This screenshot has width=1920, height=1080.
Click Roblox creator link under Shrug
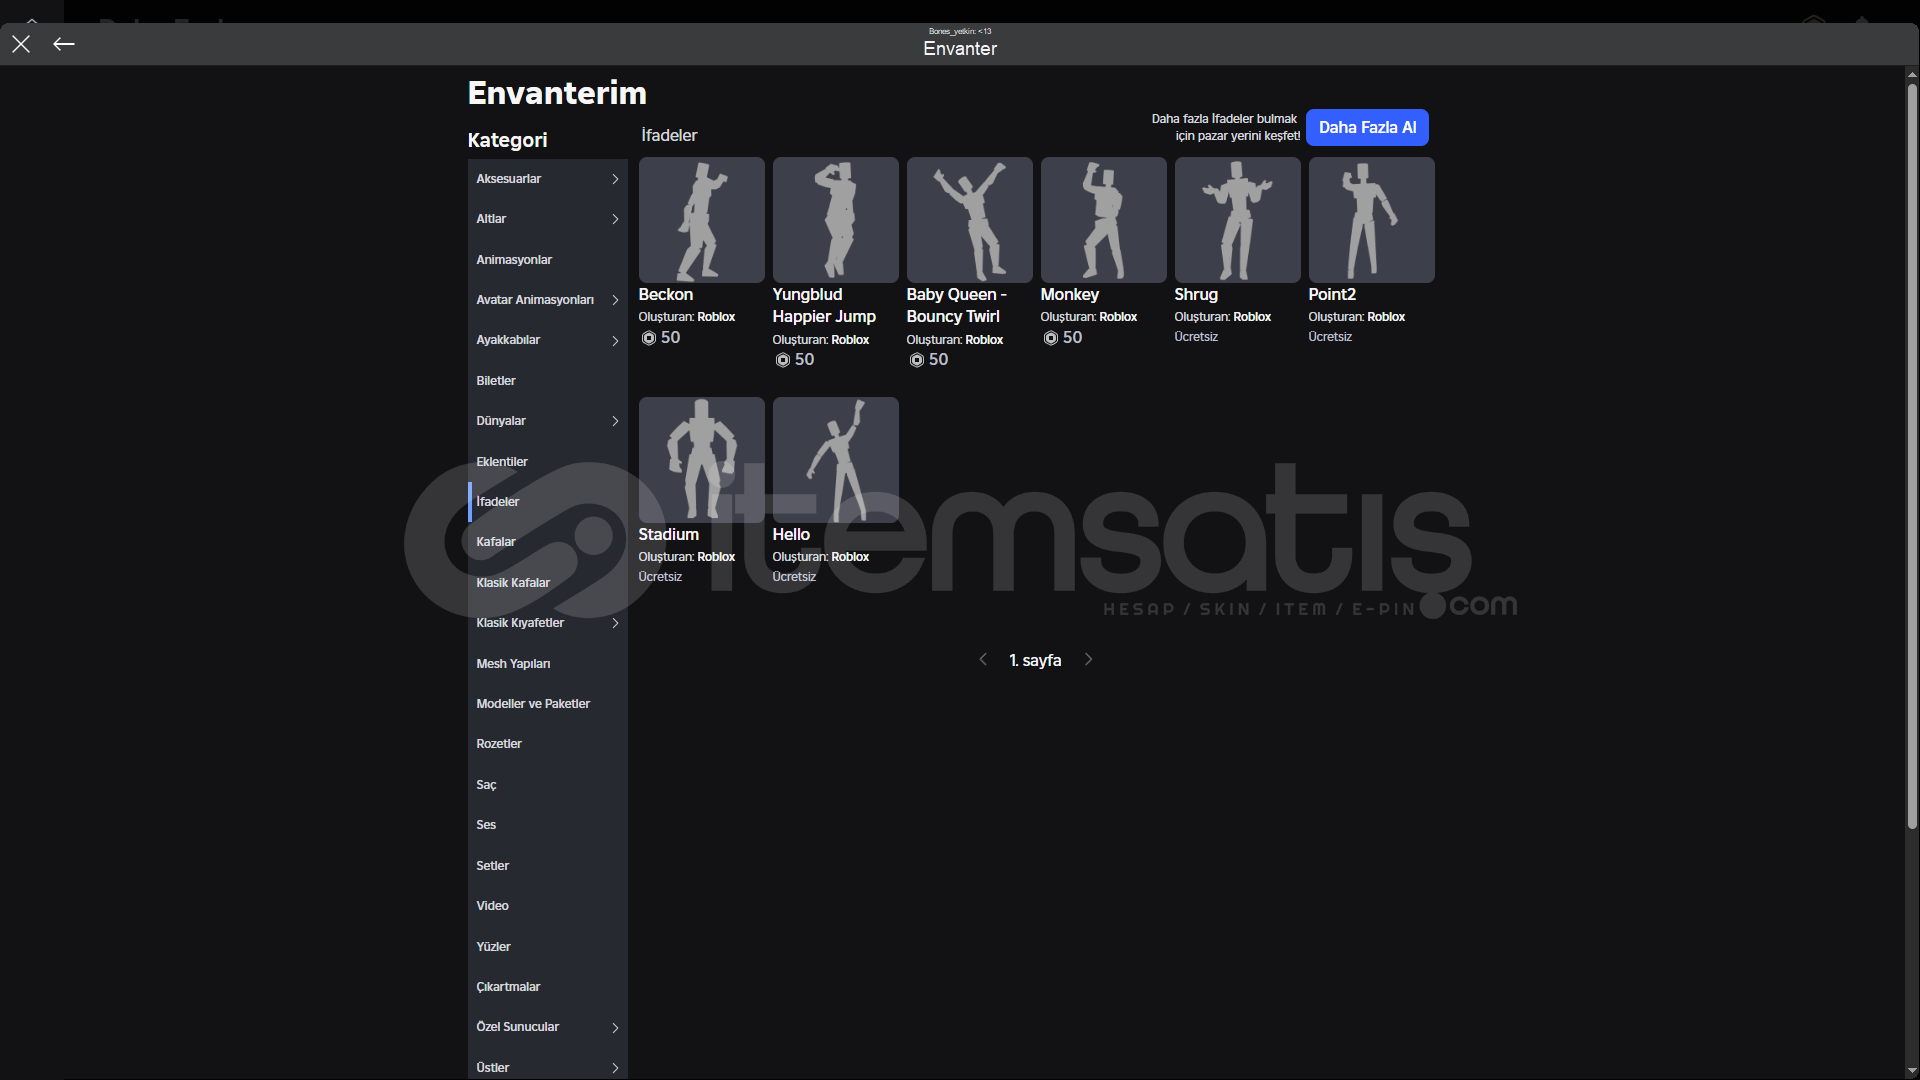(x=1252, y=317)
